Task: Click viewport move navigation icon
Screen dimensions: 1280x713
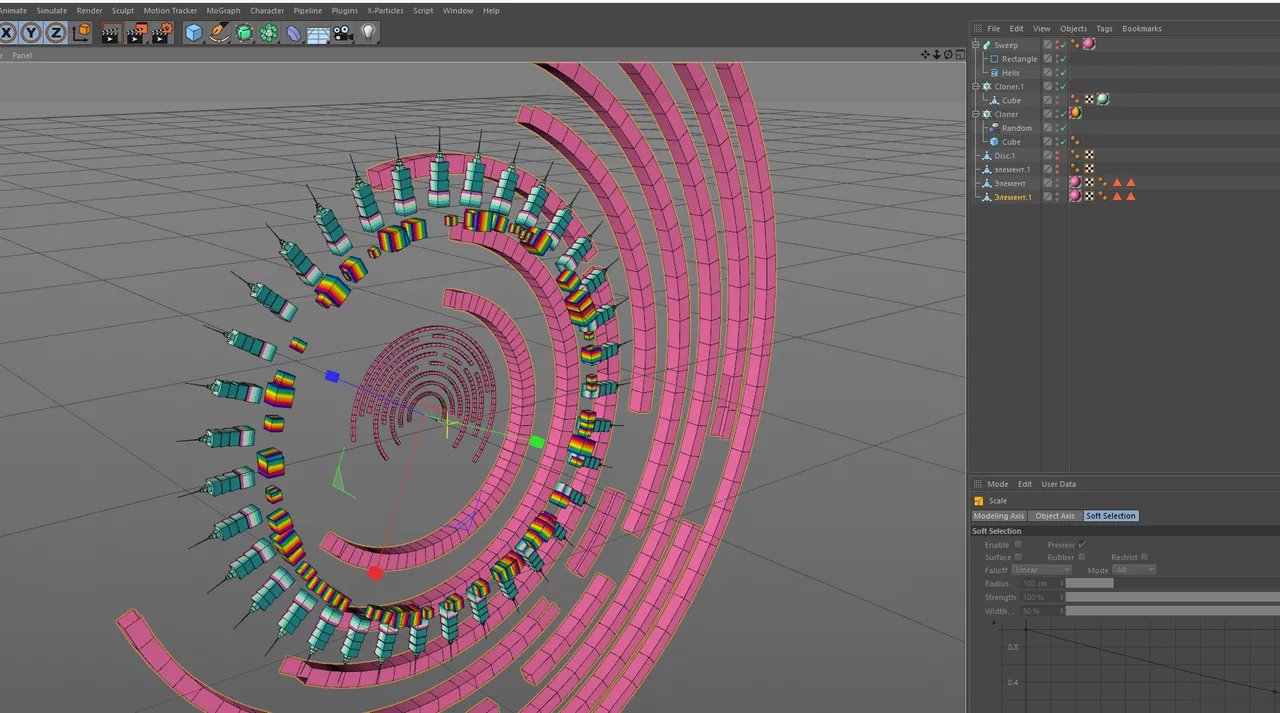Action: 926,55
